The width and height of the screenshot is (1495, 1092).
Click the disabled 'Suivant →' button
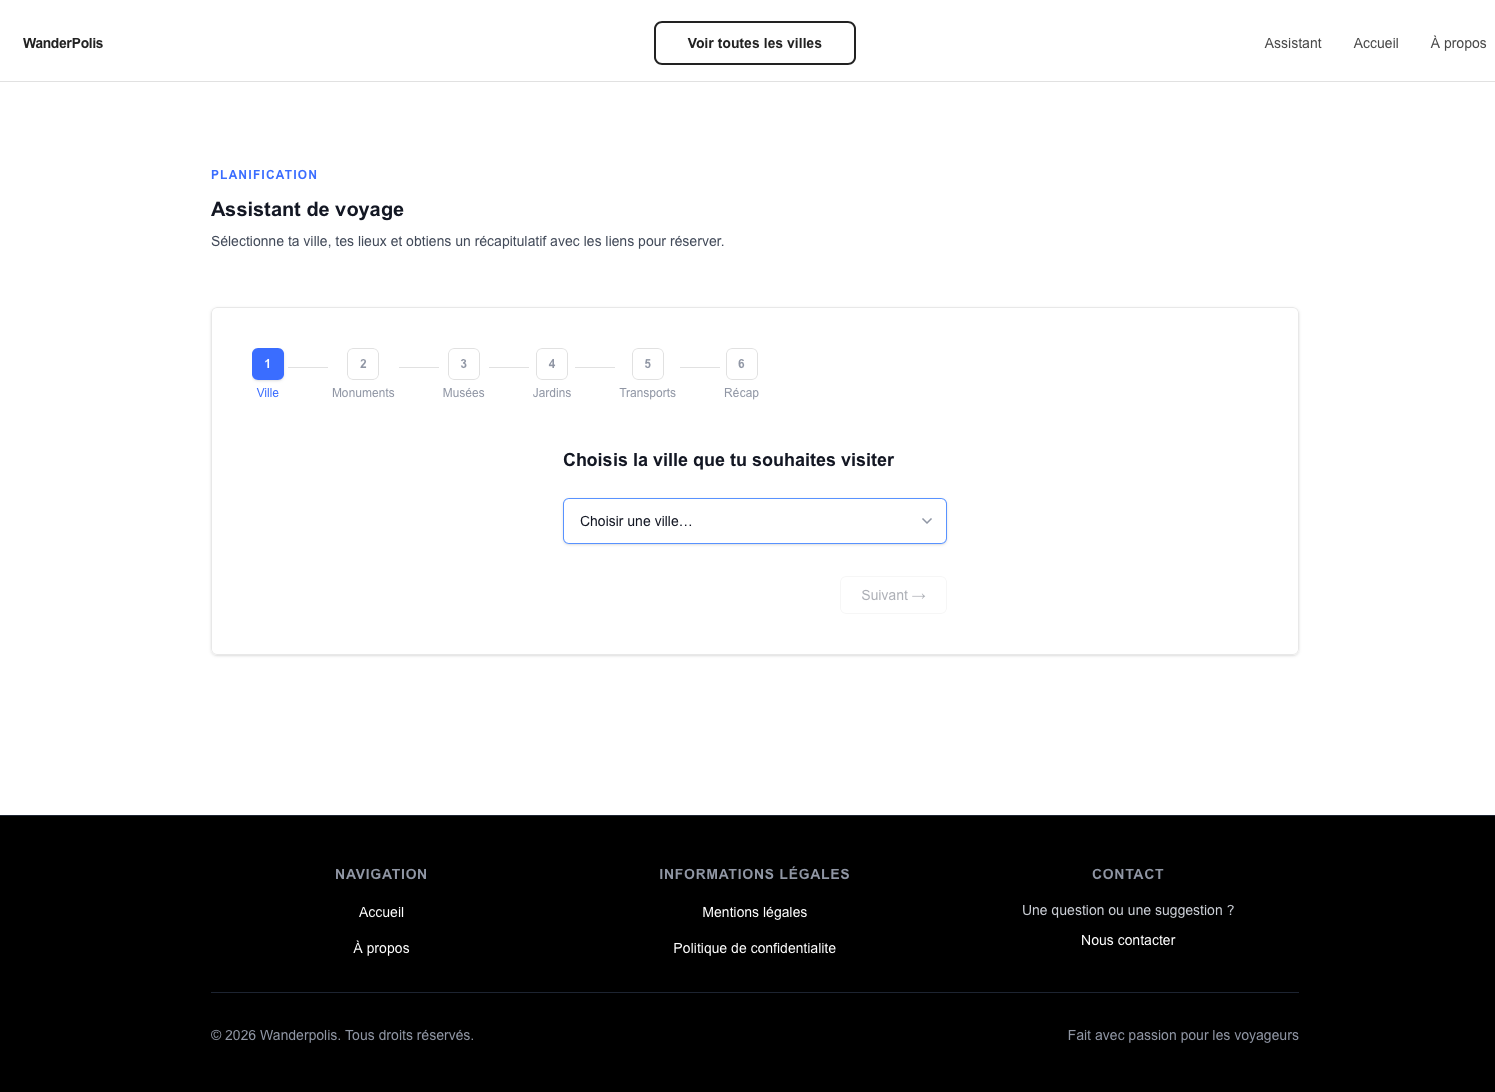[893, 595]
